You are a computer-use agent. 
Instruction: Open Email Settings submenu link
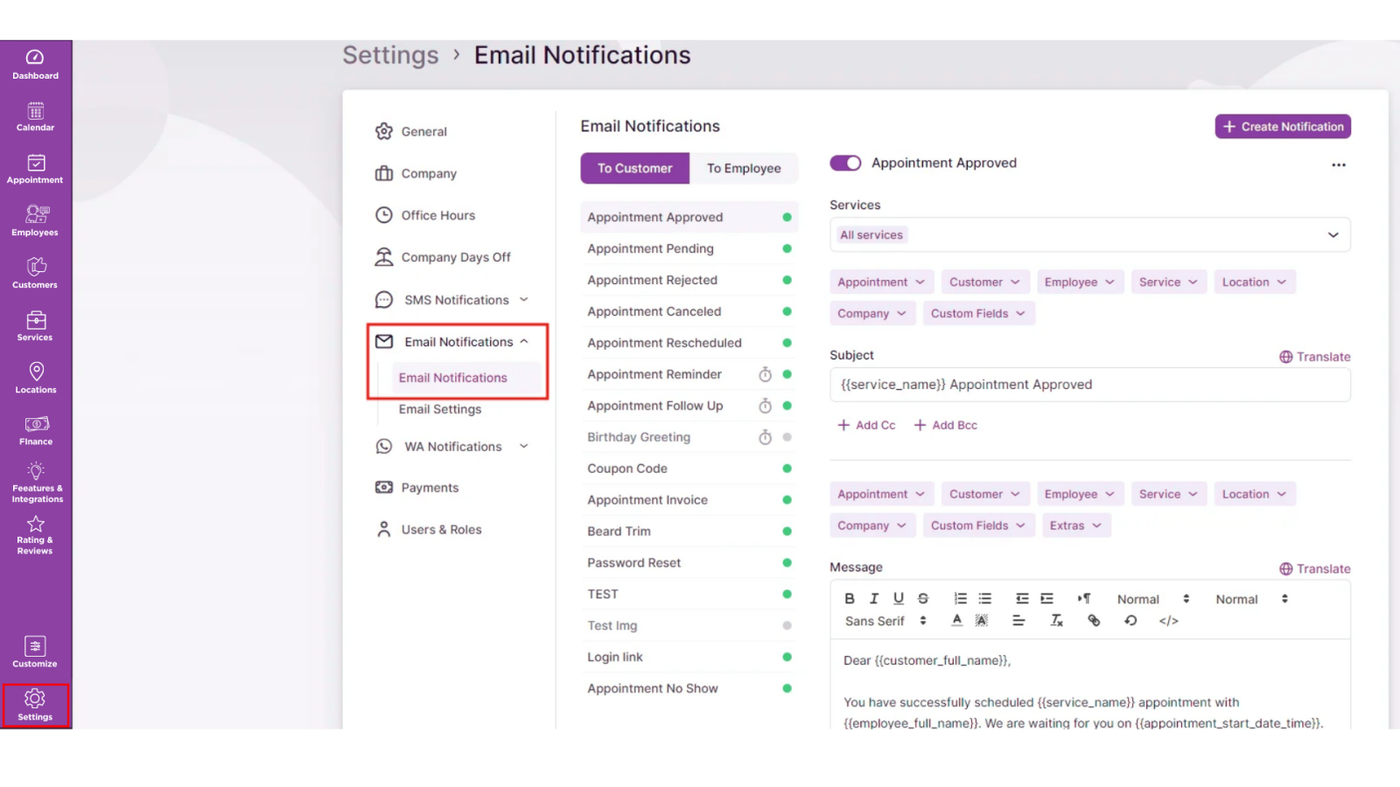pyautogui.click(x=440, y=409)
